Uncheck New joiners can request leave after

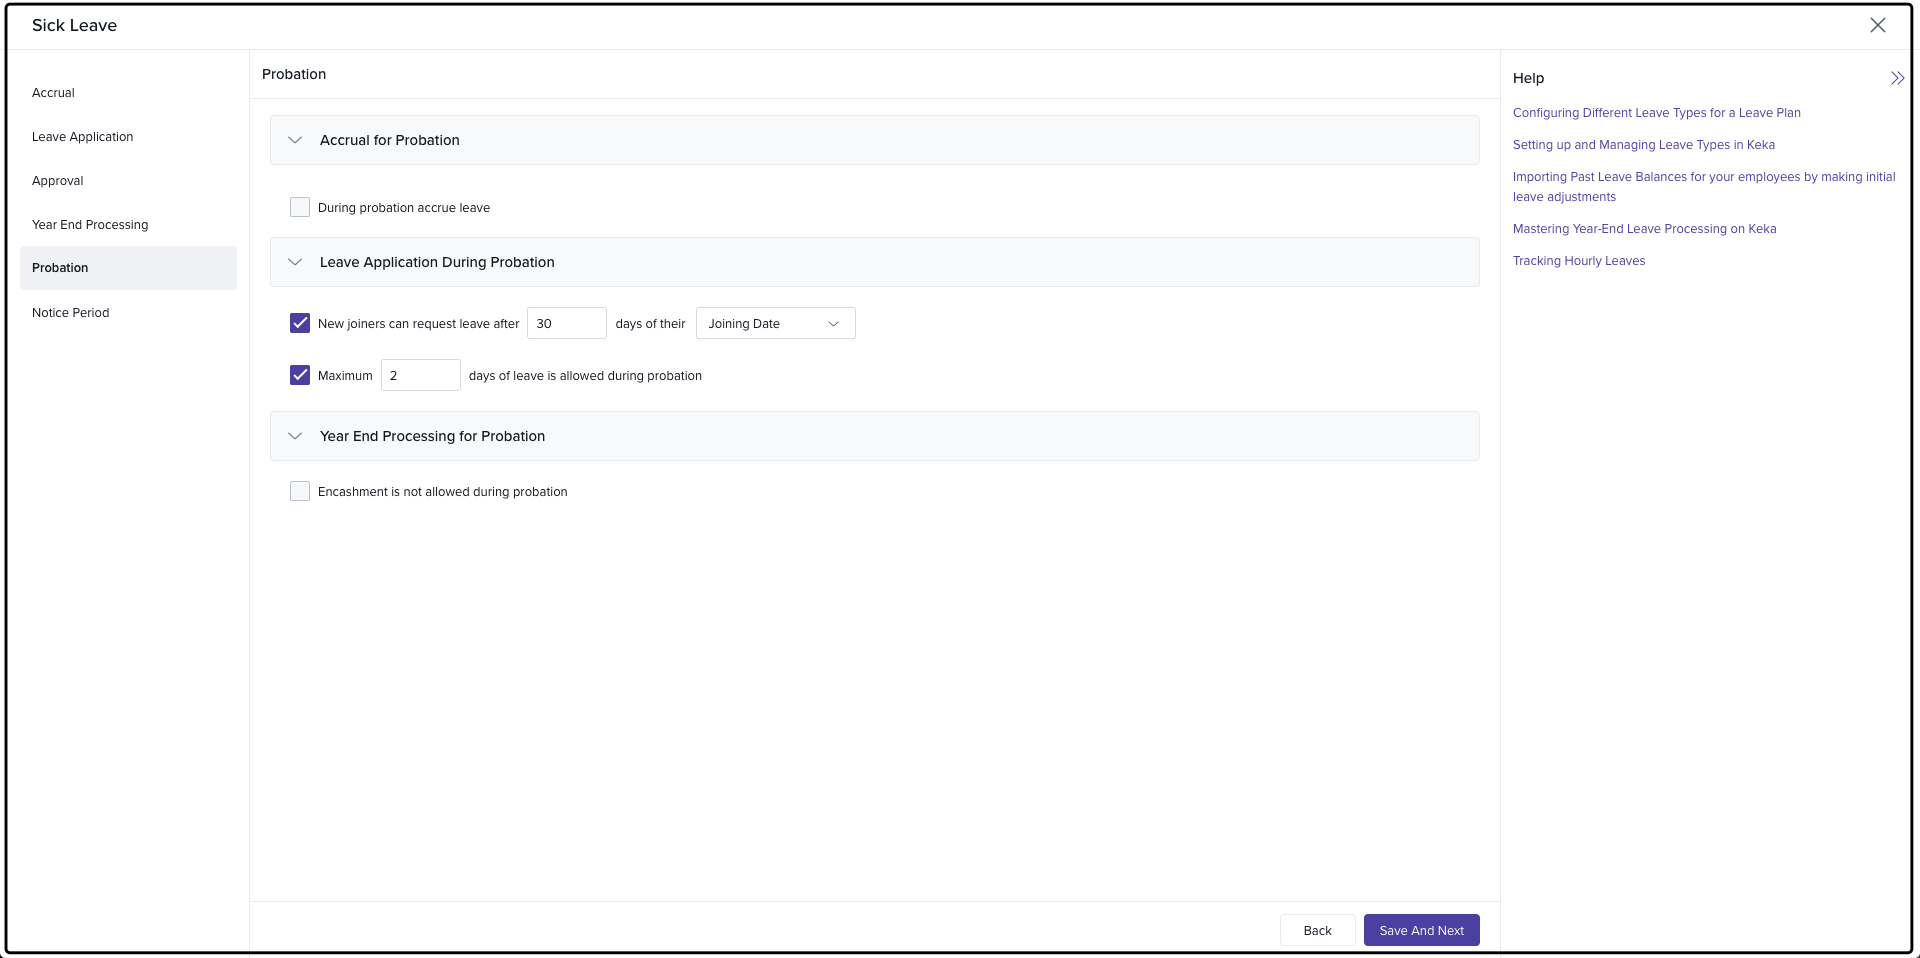(300, 324)
